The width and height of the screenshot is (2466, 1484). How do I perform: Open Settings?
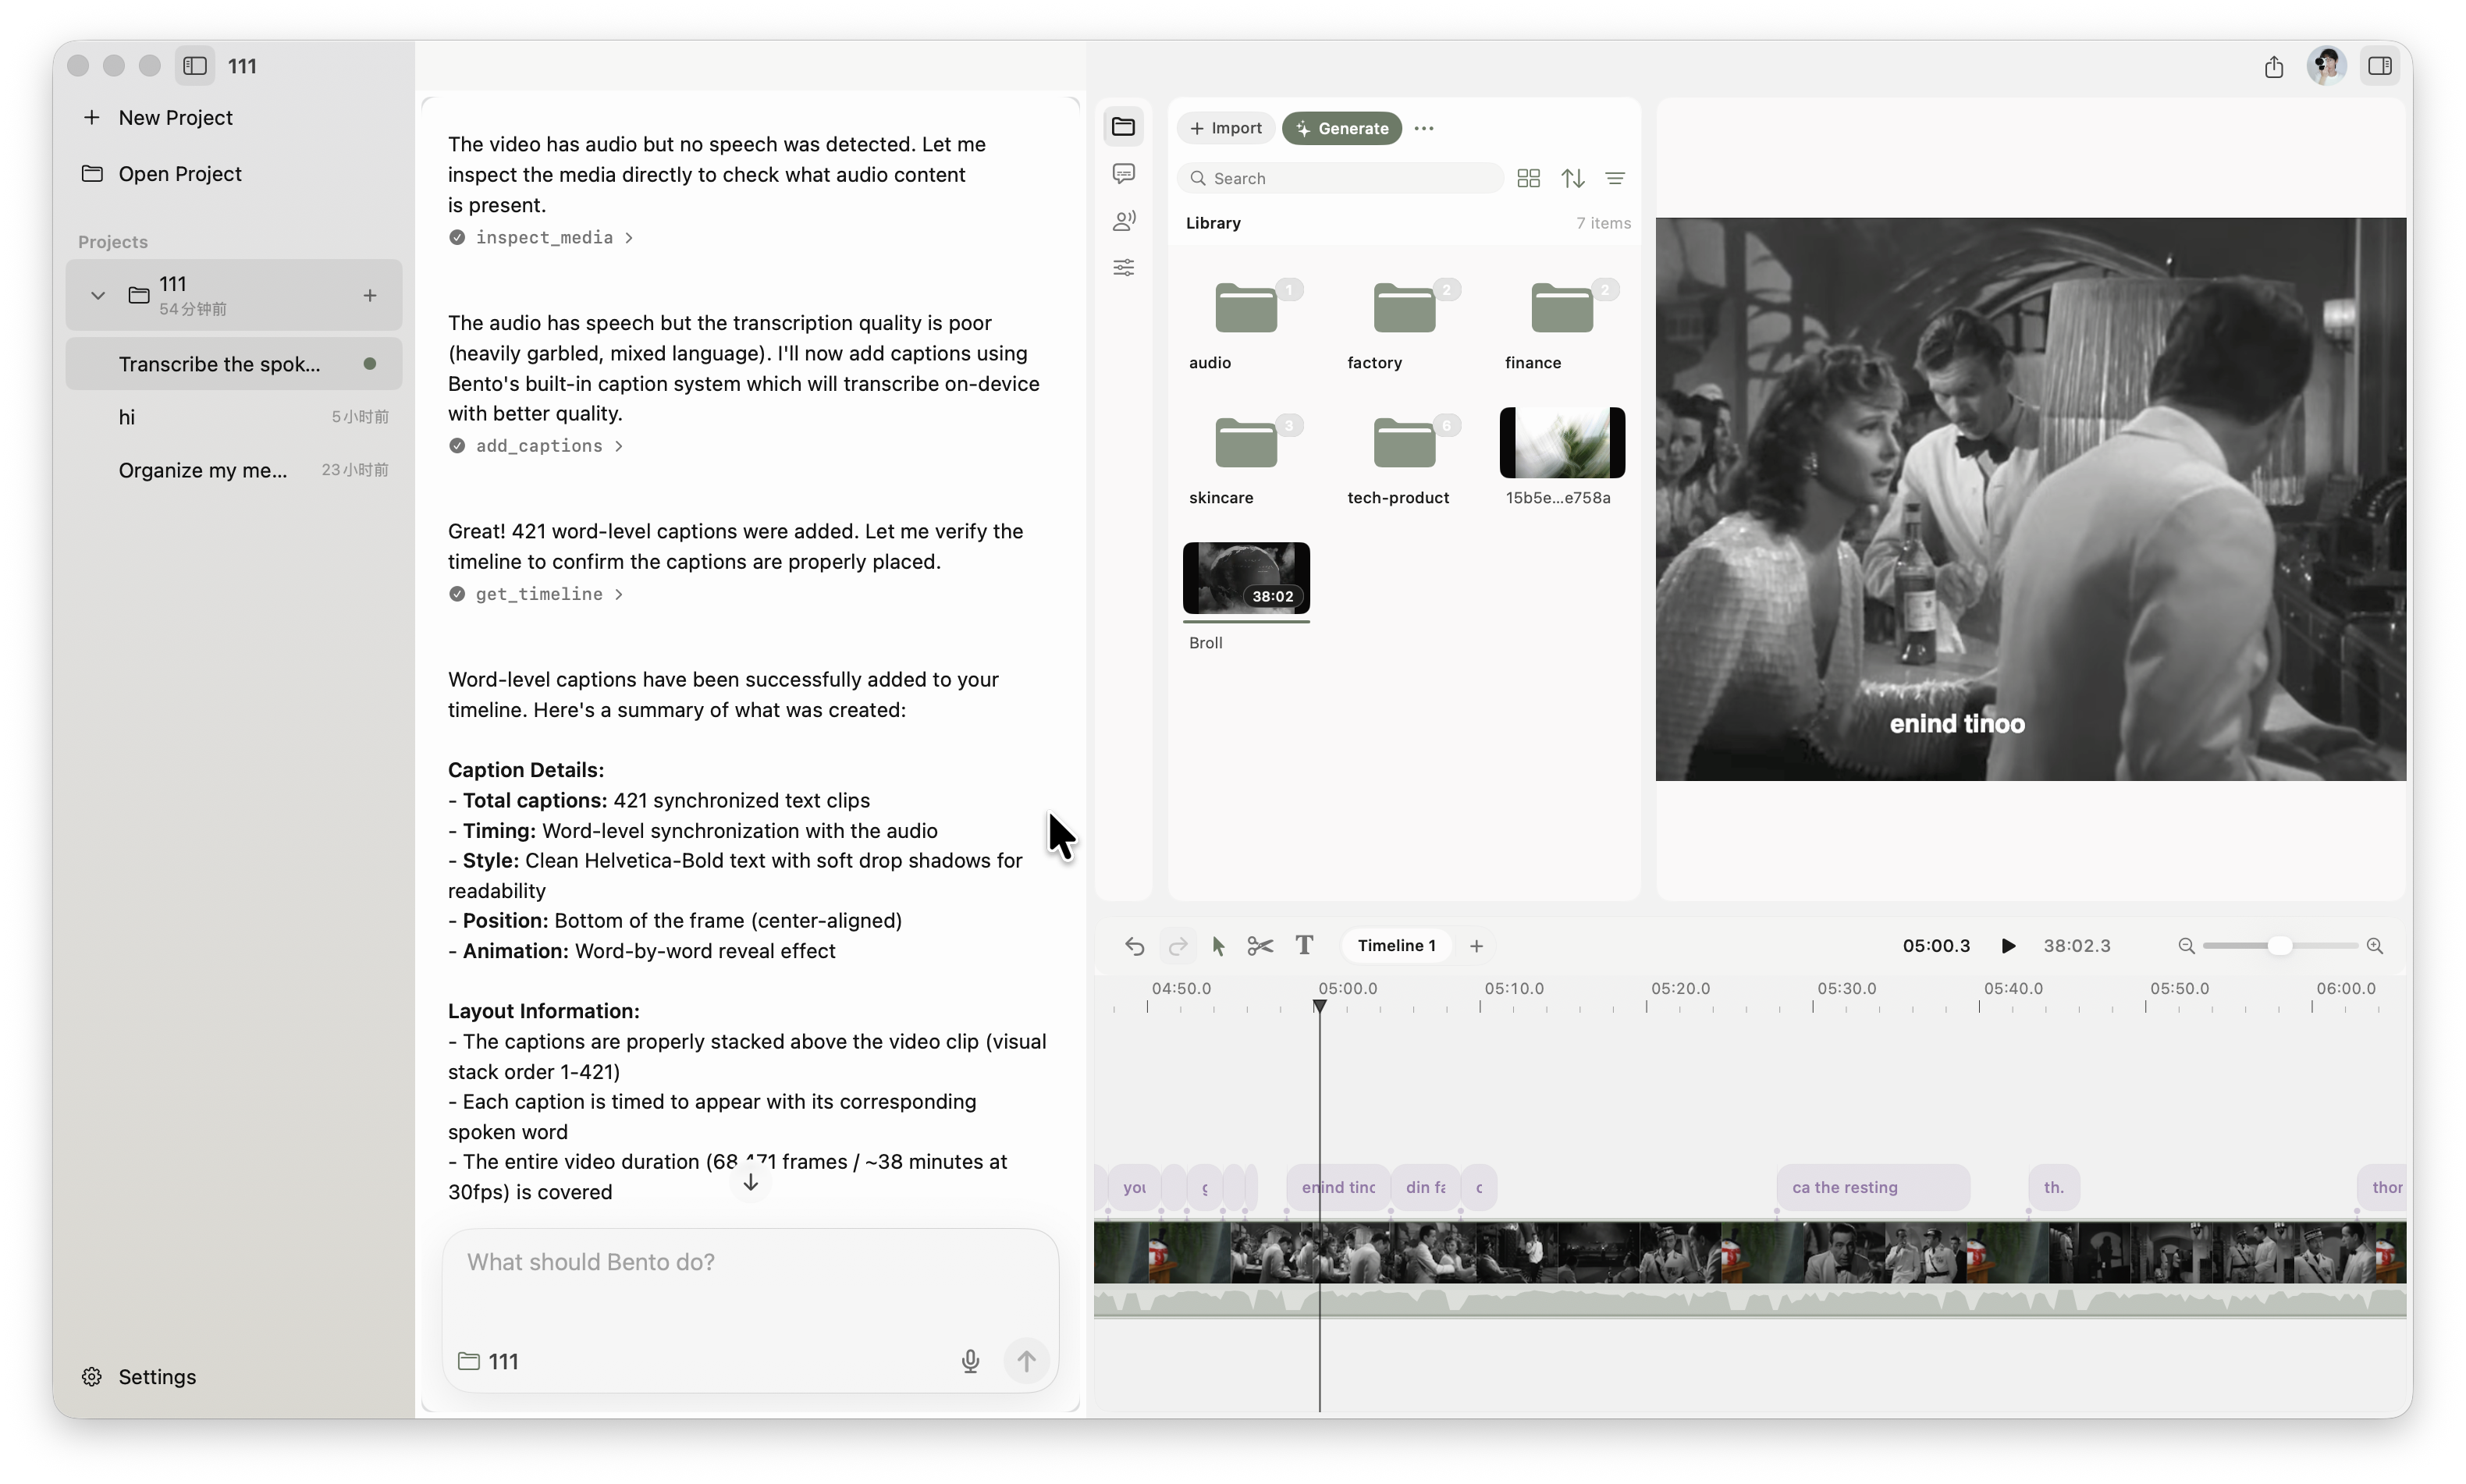[x=139, y=1376]
